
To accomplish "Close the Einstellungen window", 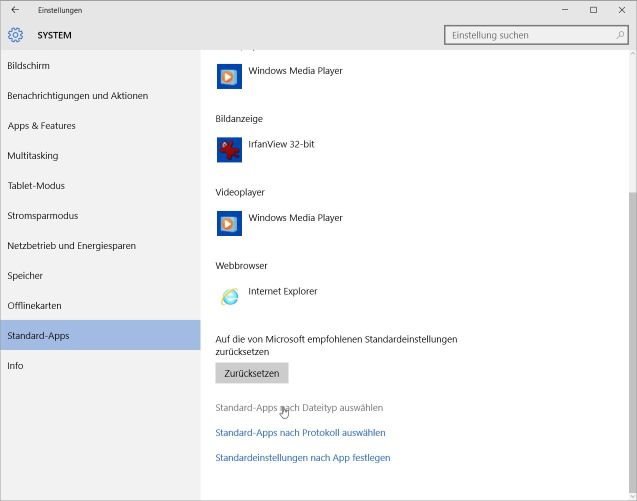I will 622,10.
